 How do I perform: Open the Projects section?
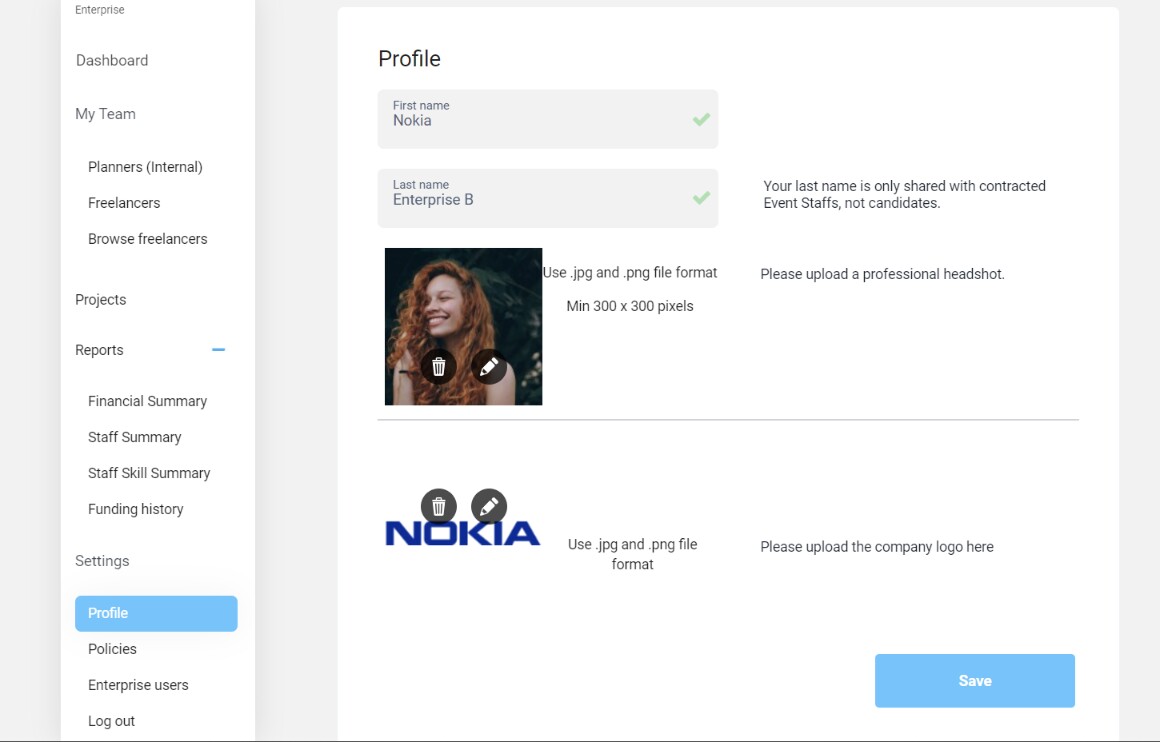[101, 300]
